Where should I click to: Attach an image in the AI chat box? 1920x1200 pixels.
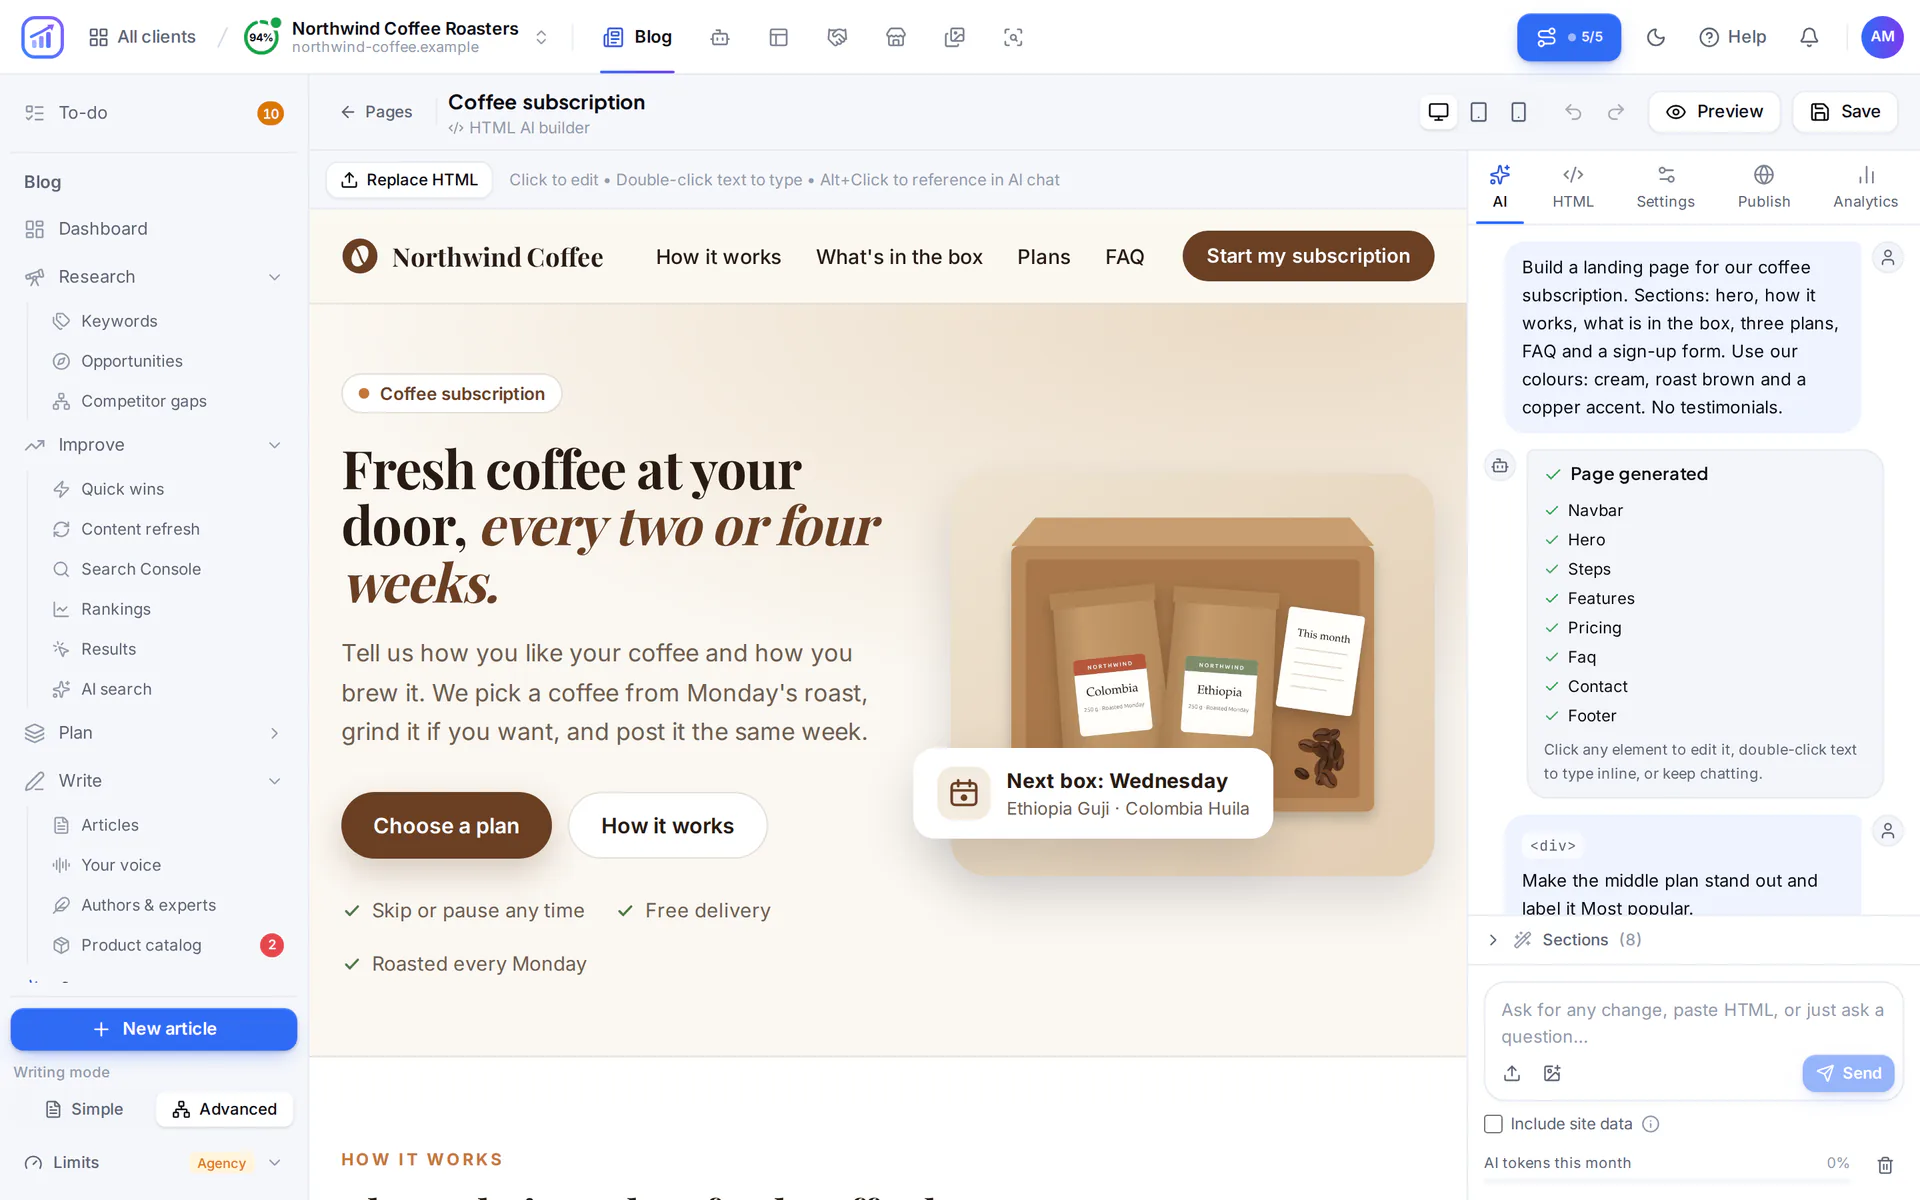tap(1552, 1073)
